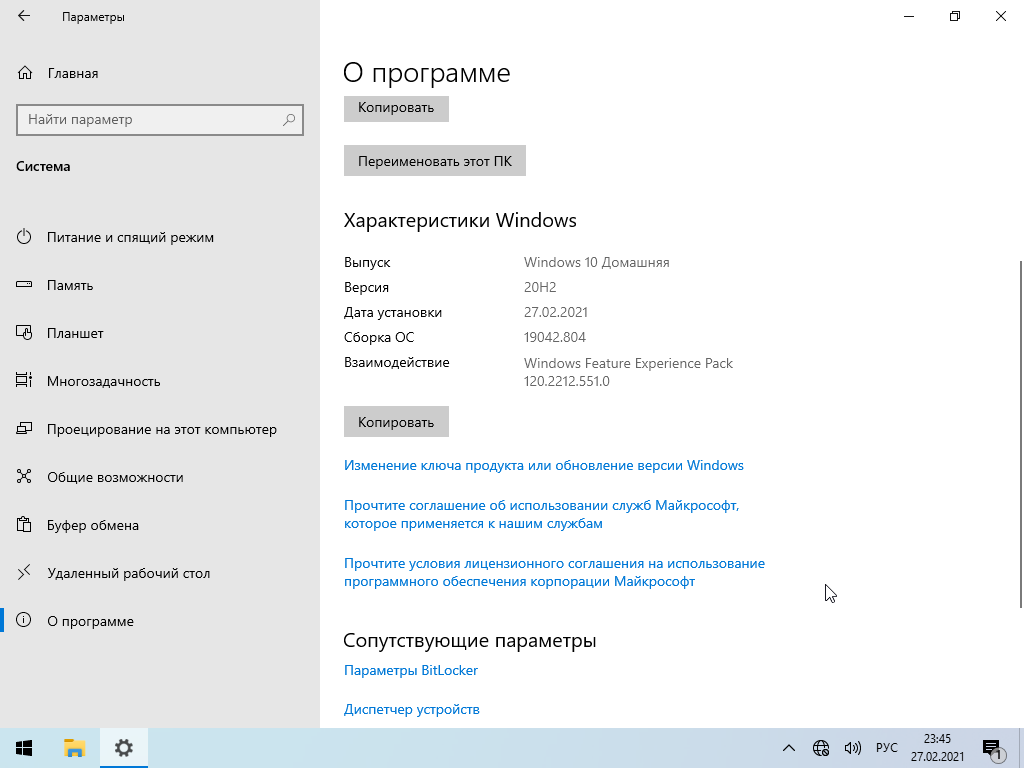Go back with the arrow icon
1024x768 pixels.
click(24, 16)
